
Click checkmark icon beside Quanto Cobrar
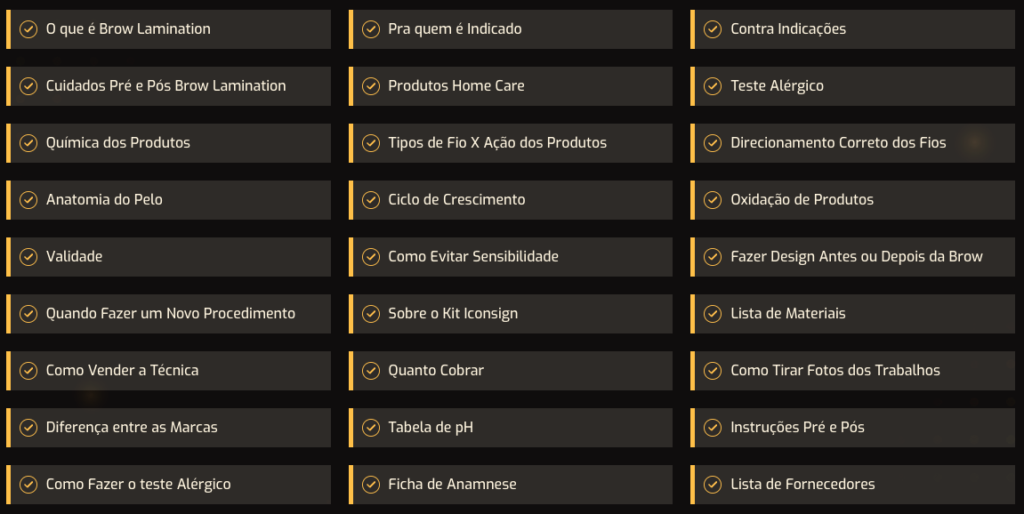[x=371, y=371]
